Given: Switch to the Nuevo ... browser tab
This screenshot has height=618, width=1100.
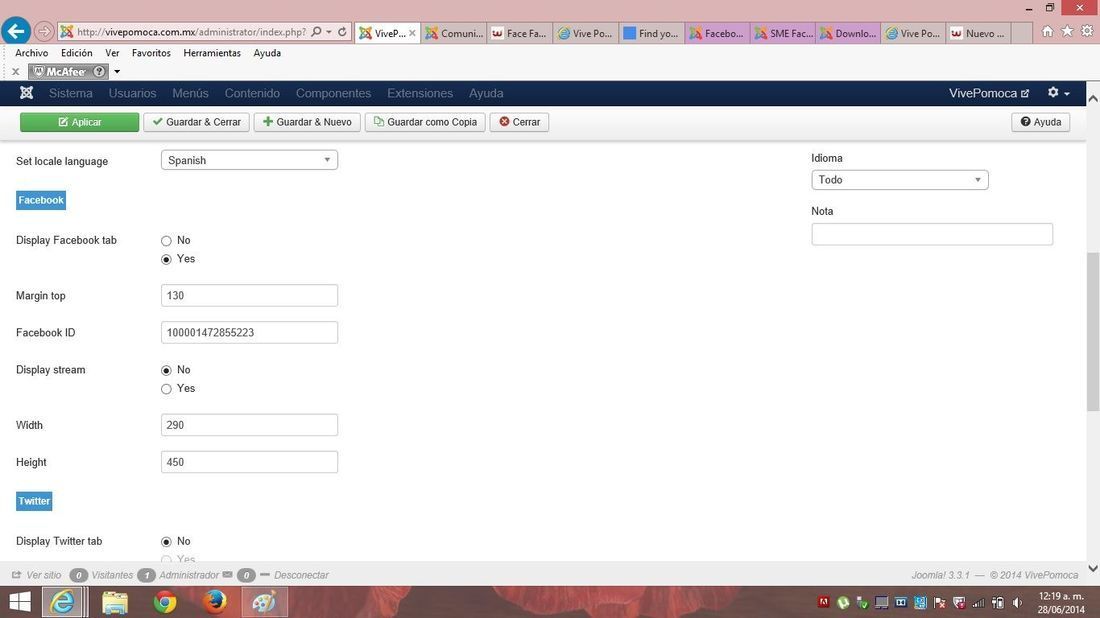Looking at the screenshot, I should point(979,33).
